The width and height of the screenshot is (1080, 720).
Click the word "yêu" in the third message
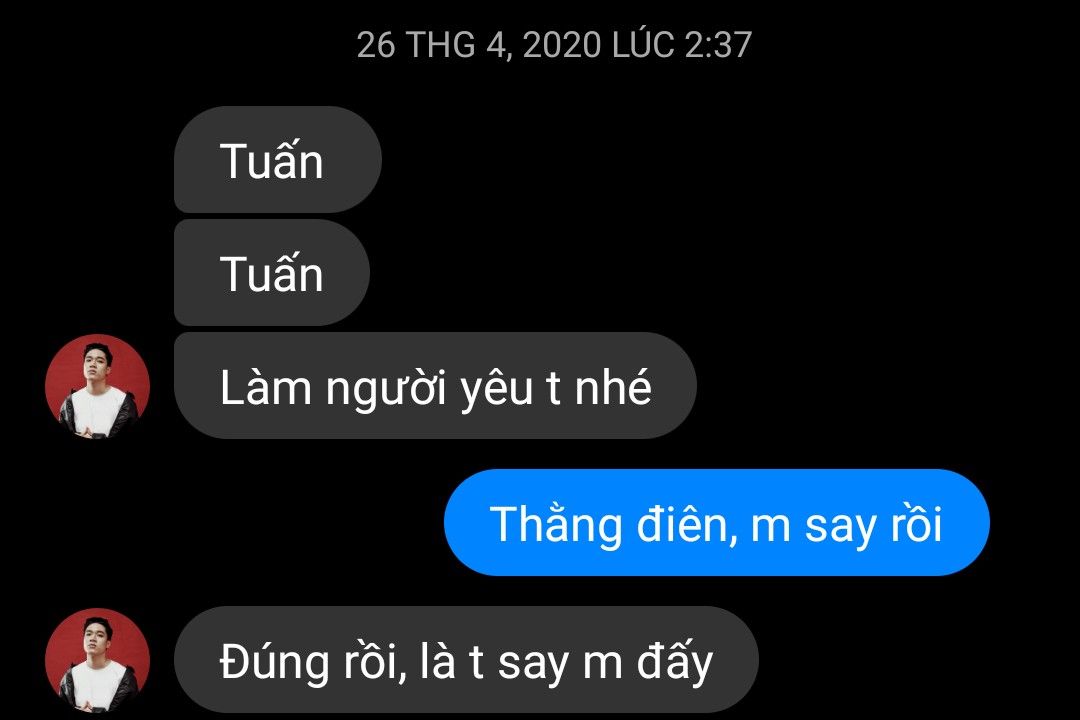(x=496, y=389)
